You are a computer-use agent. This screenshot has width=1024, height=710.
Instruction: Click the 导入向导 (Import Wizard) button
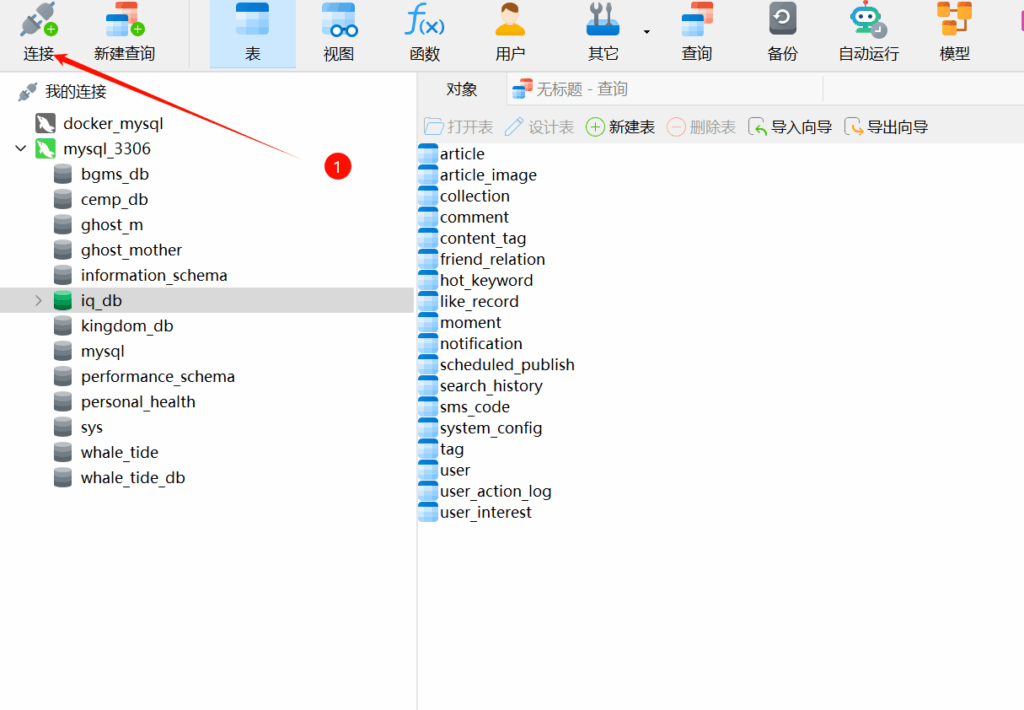click(x=790, y=127)
